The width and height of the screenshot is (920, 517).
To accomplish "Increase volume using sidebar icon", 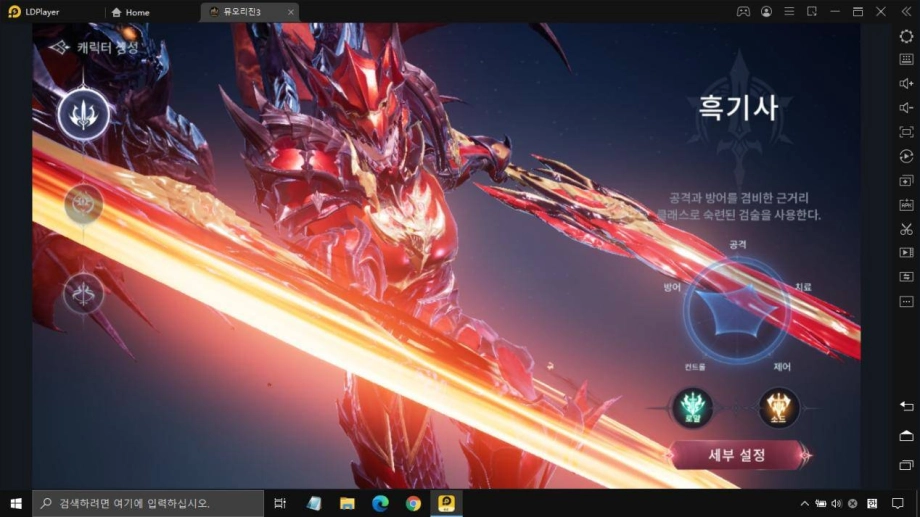I will tap(907, 83).
